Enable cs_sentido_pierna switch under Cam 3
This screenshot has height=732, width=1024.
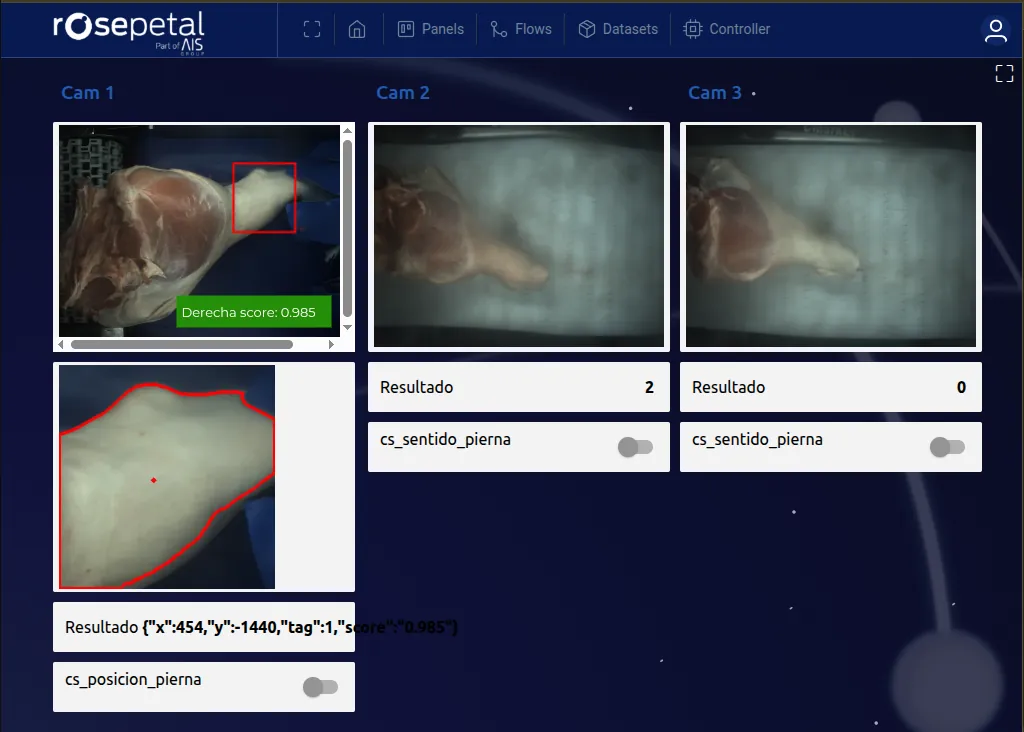947,447
